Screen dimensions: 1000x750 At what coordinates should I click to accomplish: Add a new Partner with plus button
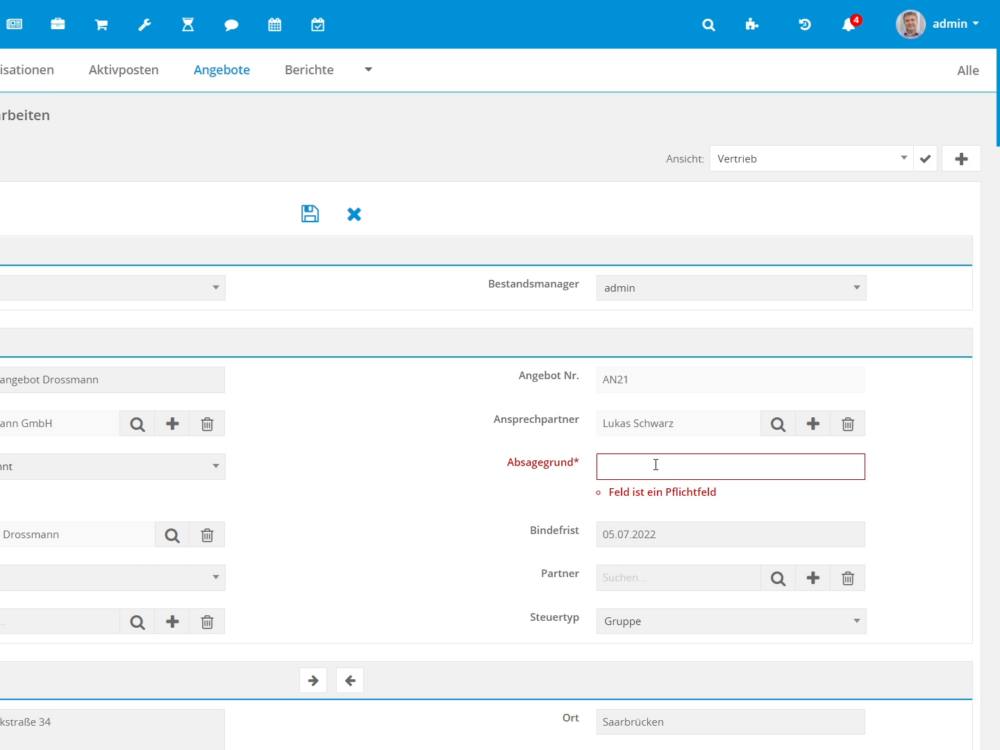click(x=813, y=578)
